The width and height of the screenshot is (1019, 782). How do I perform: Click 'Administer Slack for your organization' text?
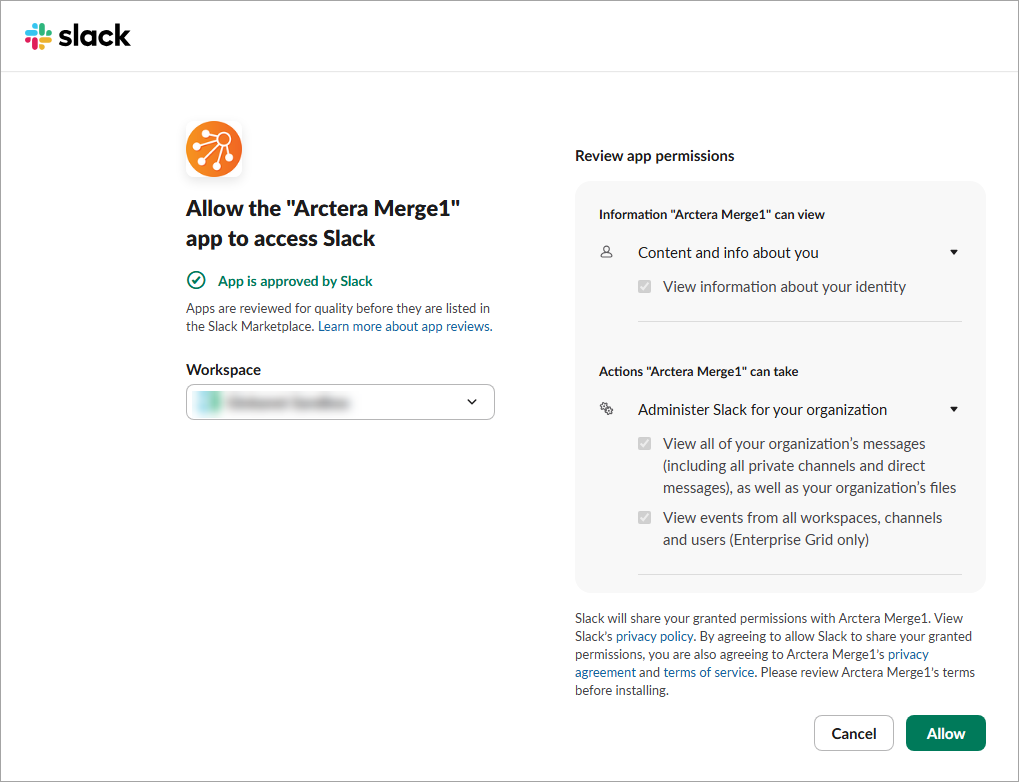point(762,410)
